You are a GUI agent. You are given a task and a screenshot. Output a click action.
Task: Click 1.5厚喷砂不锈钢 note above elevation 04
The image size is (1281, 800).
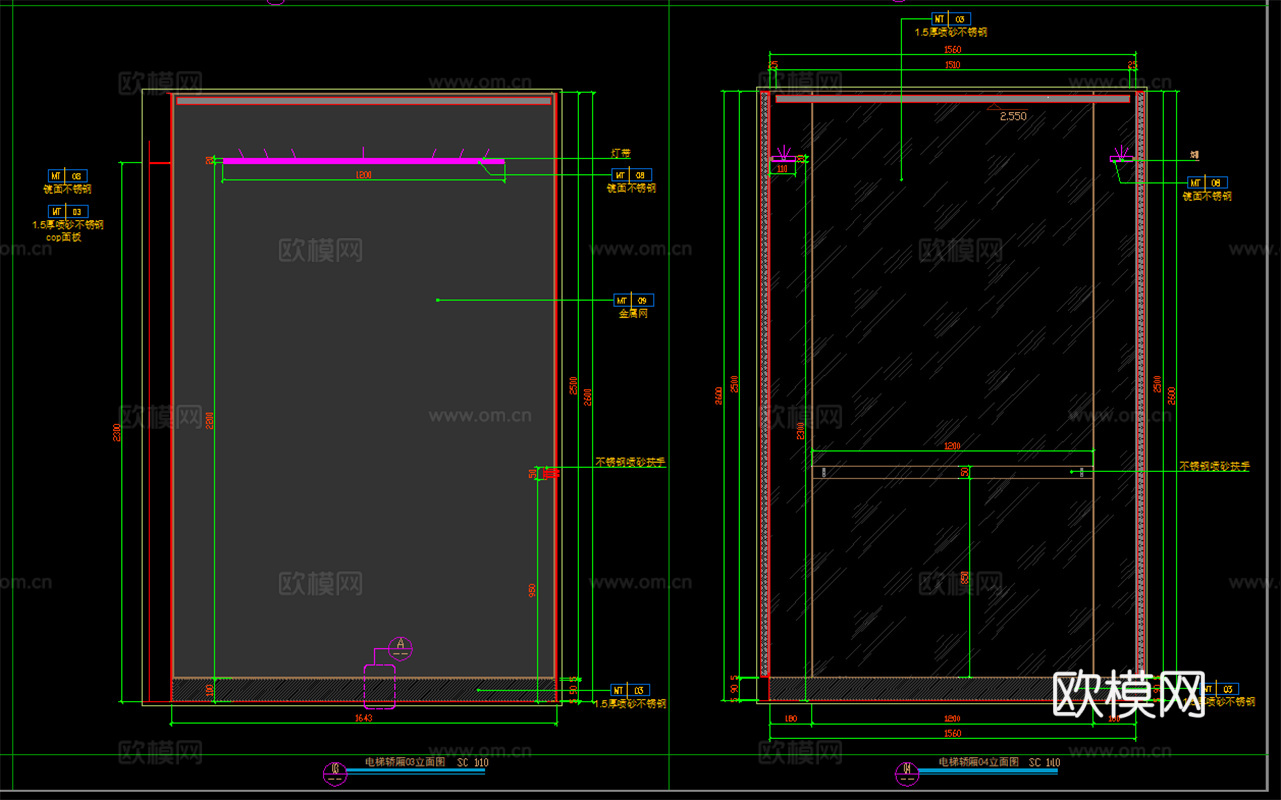(x=952, y=33)
